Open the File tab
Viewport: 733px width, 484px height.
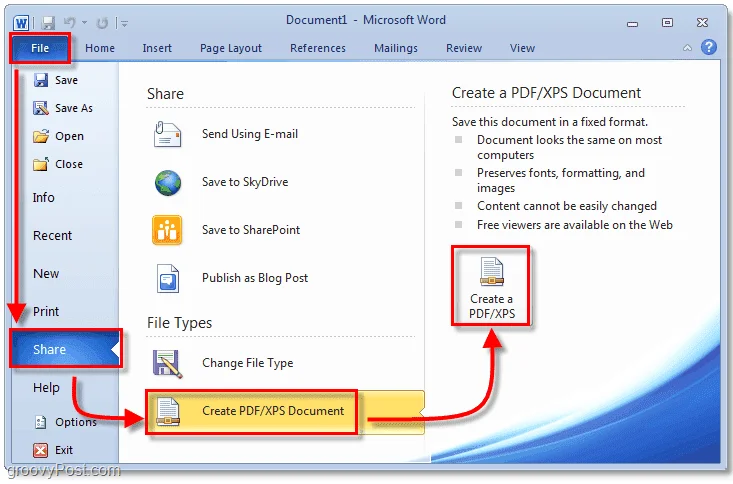[40, 48]
